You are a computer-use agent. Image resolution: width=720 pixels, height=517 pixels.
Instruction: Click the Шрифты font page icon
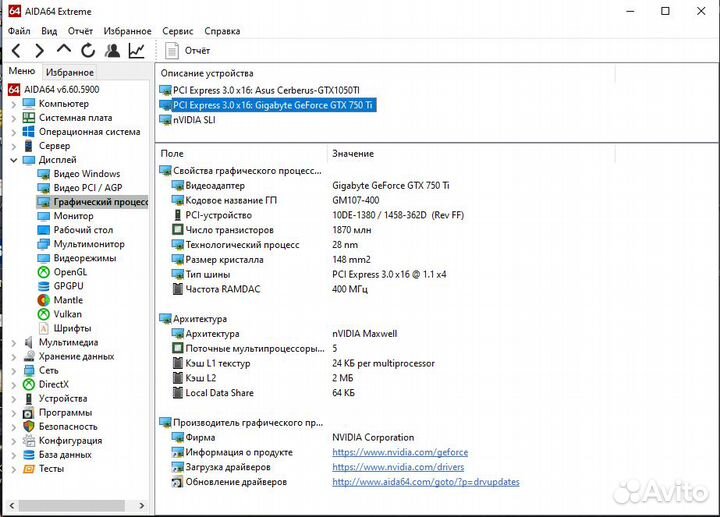pyautogui.click(x=44, y=328)
